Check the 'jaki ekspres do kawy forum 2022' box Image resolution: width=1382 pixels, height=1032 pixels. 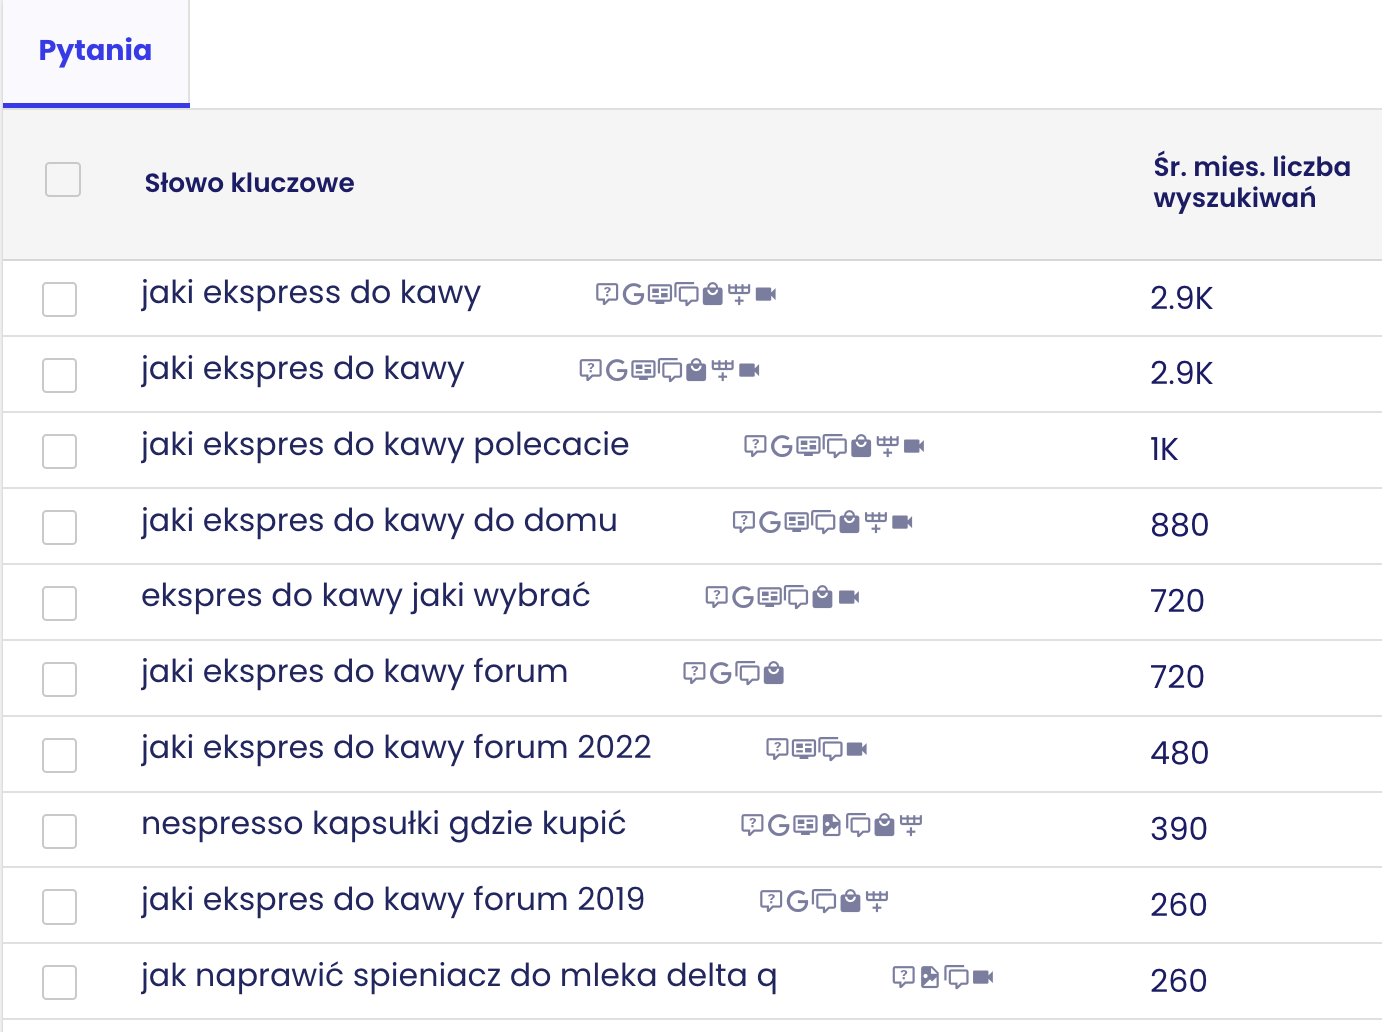point(60,755)
